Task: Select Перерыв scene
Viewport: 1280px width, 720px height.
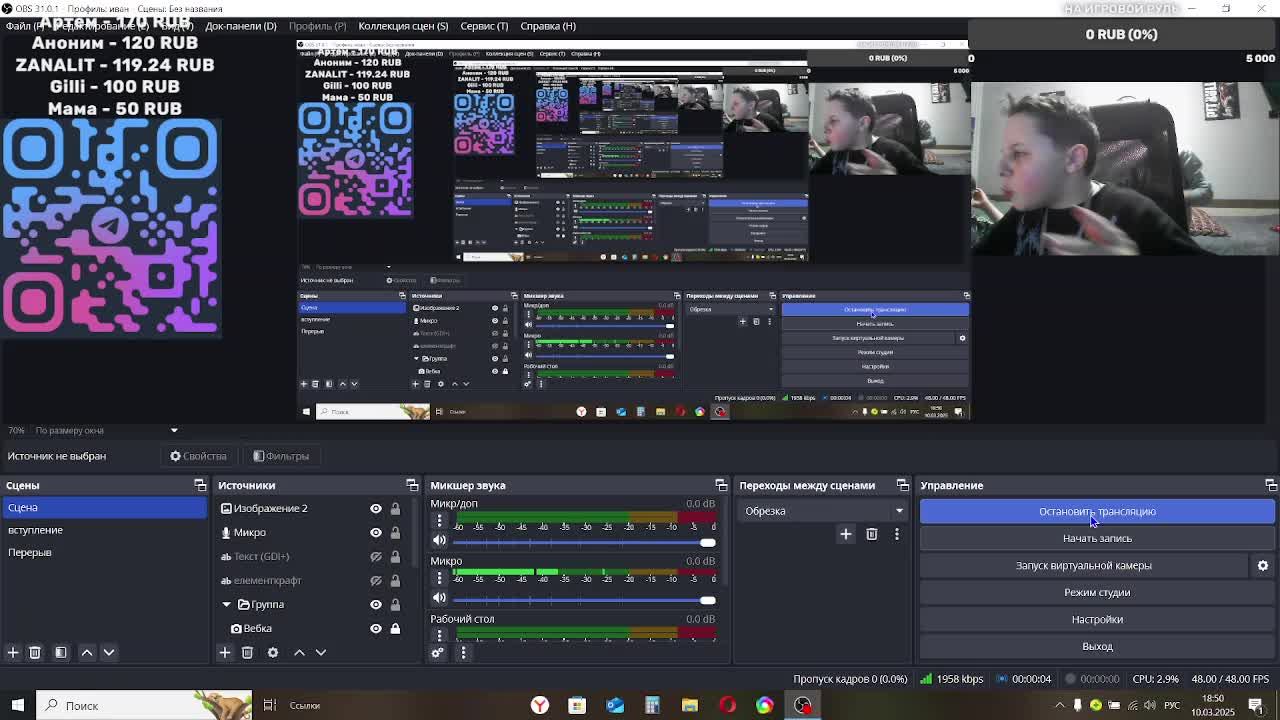Action: click(104, 552)
